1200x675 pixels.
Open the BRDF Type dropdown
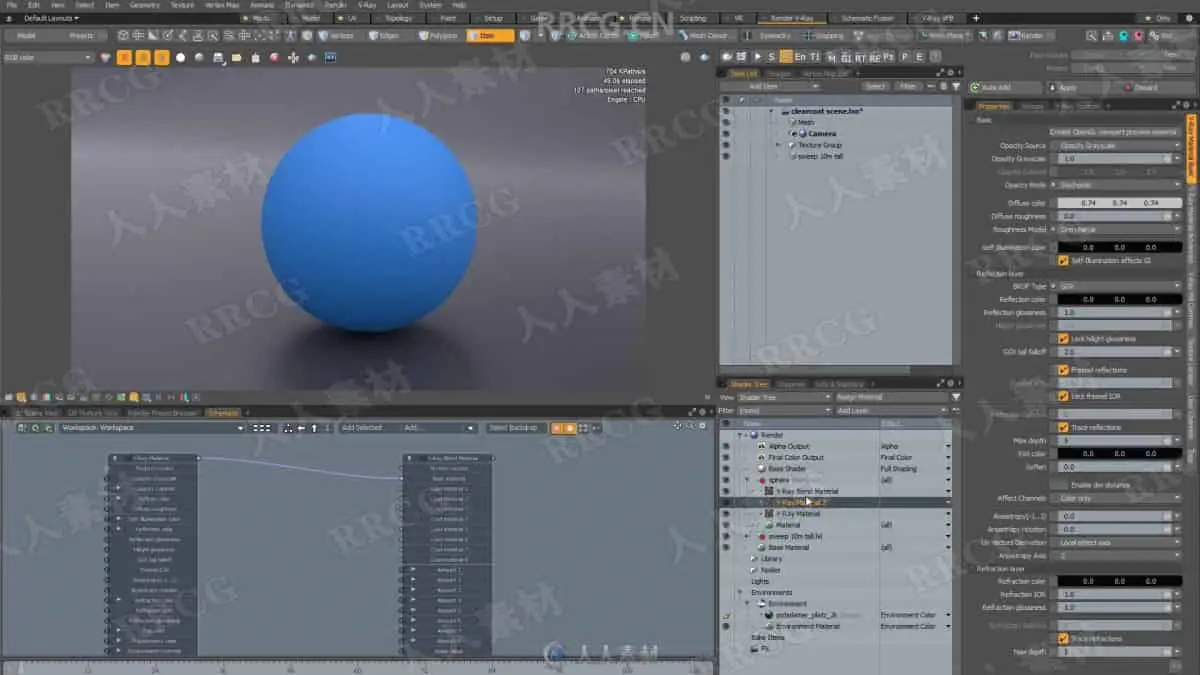(1120, 286)
